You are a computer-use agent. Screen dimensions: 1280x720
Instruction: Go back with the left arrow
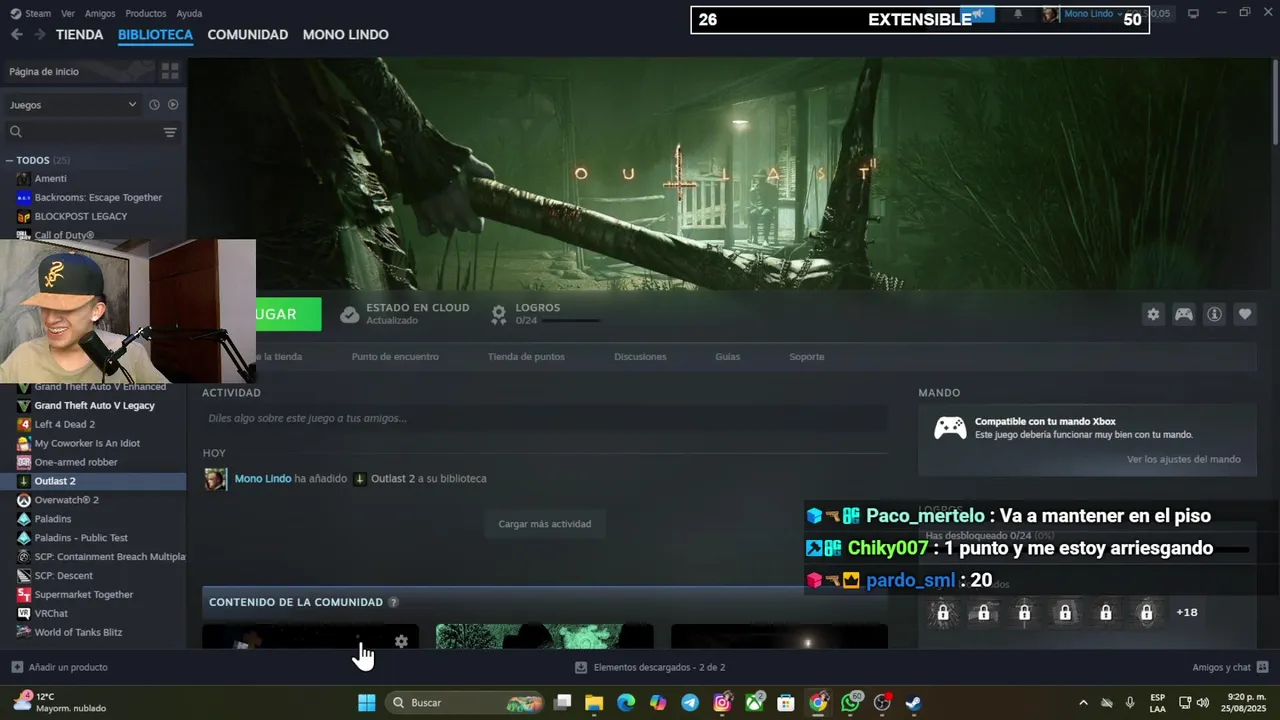point(17,34)
